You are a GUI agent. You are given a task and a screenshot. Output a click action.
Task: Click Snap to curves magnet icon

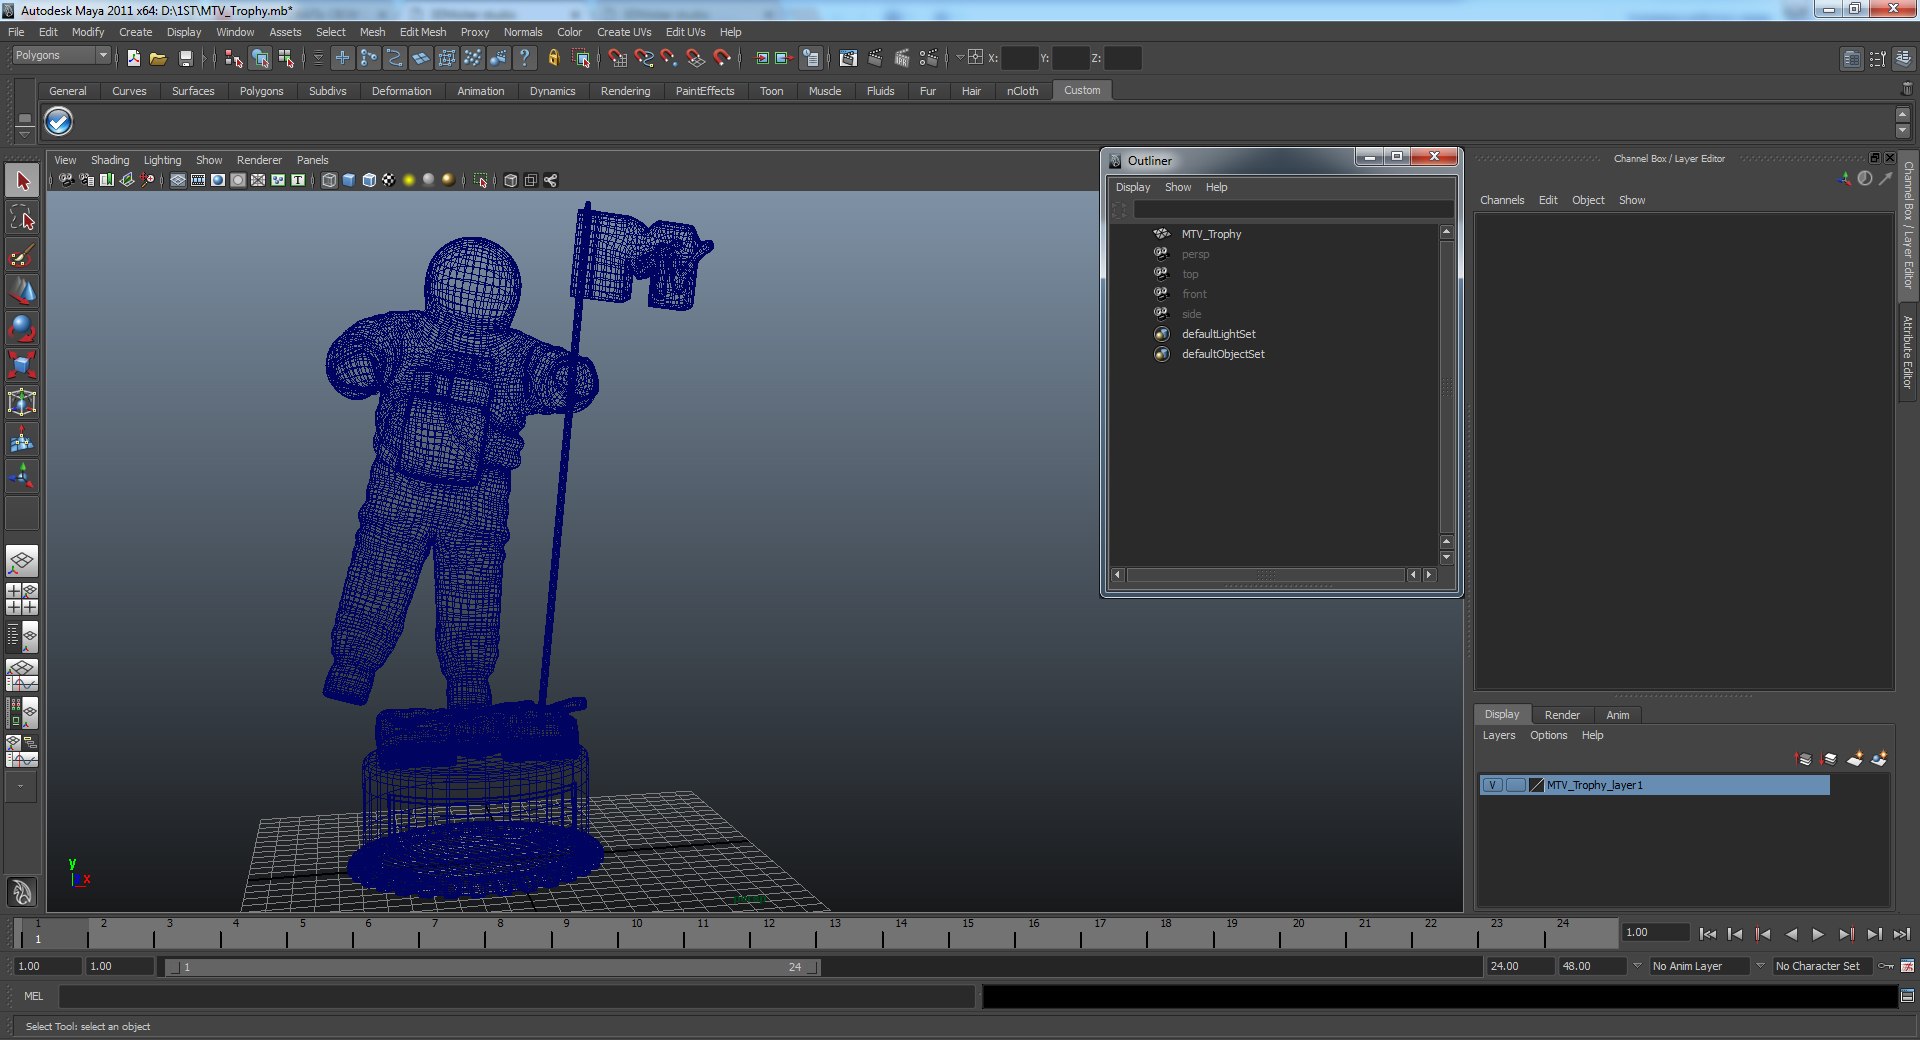(x=644, y=58)
